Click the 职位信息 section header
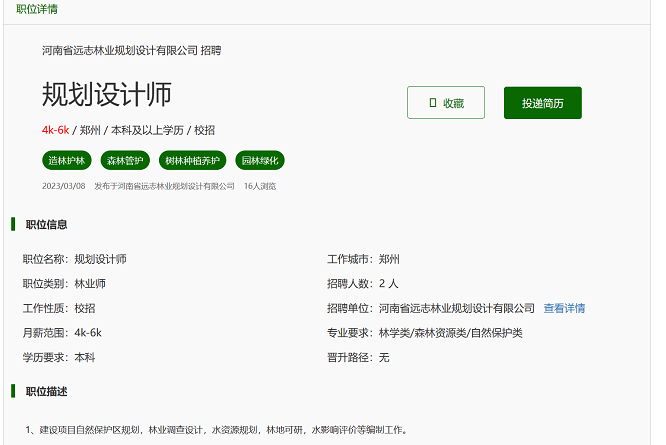 point(46,225)
